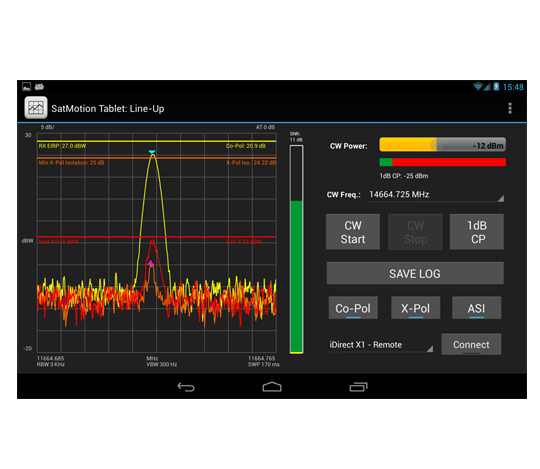This screenshot has width=540, height=469.
Task: Click the 5 dB/ scale label
Action: point(48,127)
